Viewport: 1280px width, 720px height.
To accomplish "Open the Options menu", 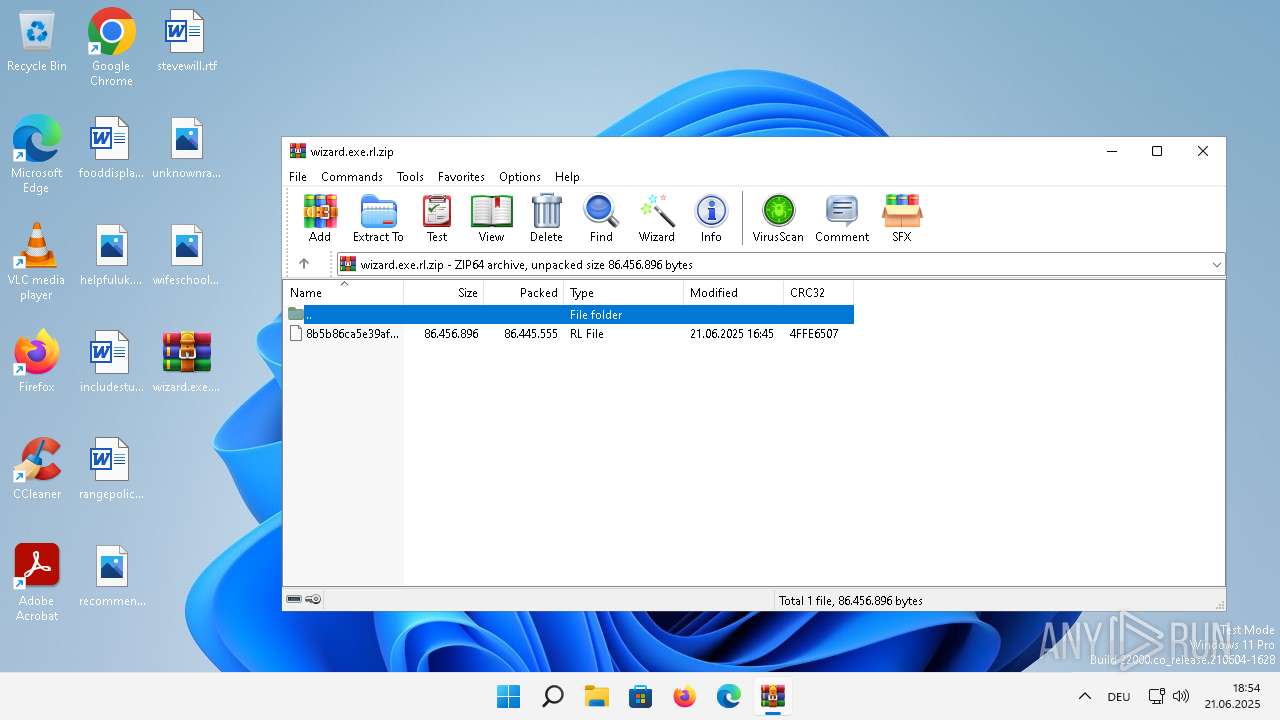I will (x=520, y=176).
